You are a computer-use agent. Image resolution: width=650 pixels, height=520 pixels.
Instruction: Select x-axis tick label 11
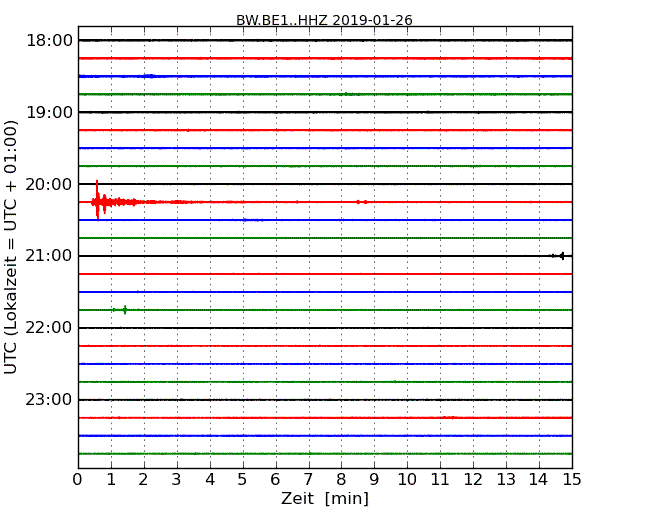pyautogui.click(x=440, y=479)
